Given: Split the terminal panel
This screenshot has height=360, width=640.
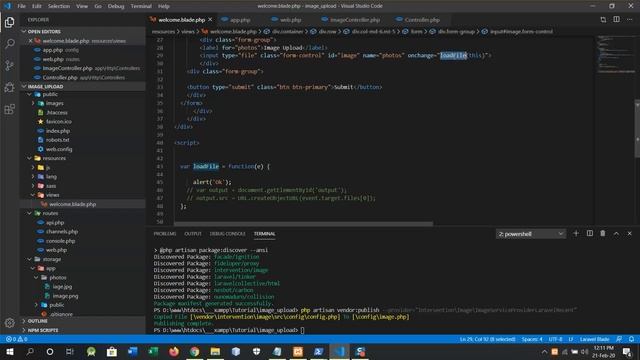Looking at the screenshot, I should (589, 233).
